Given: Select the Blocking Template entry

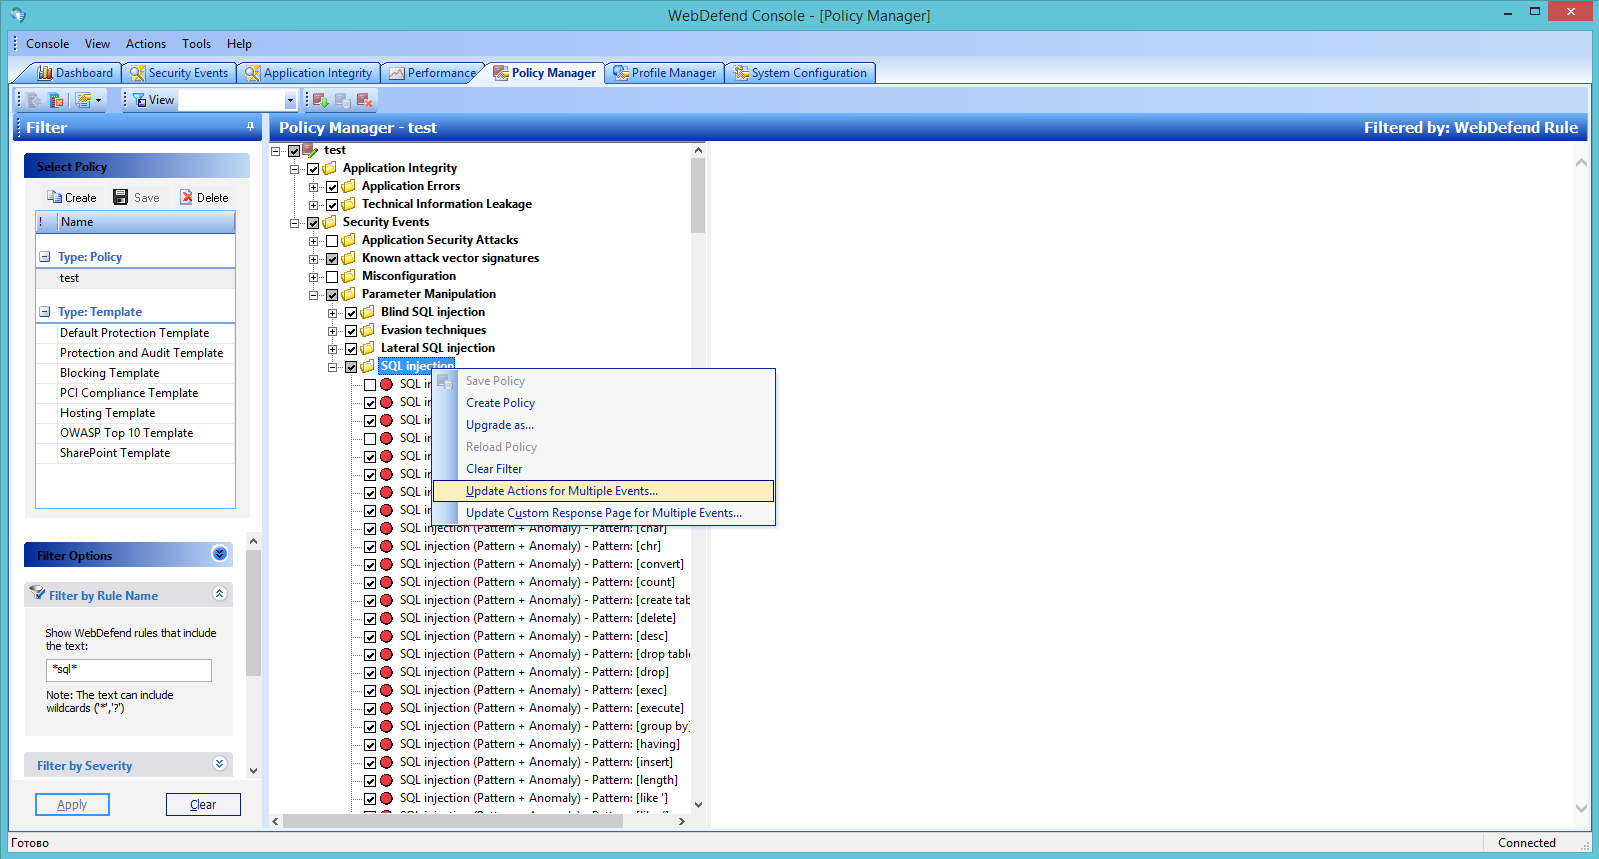Looking at the screenshot, I should tap(136, 373).
